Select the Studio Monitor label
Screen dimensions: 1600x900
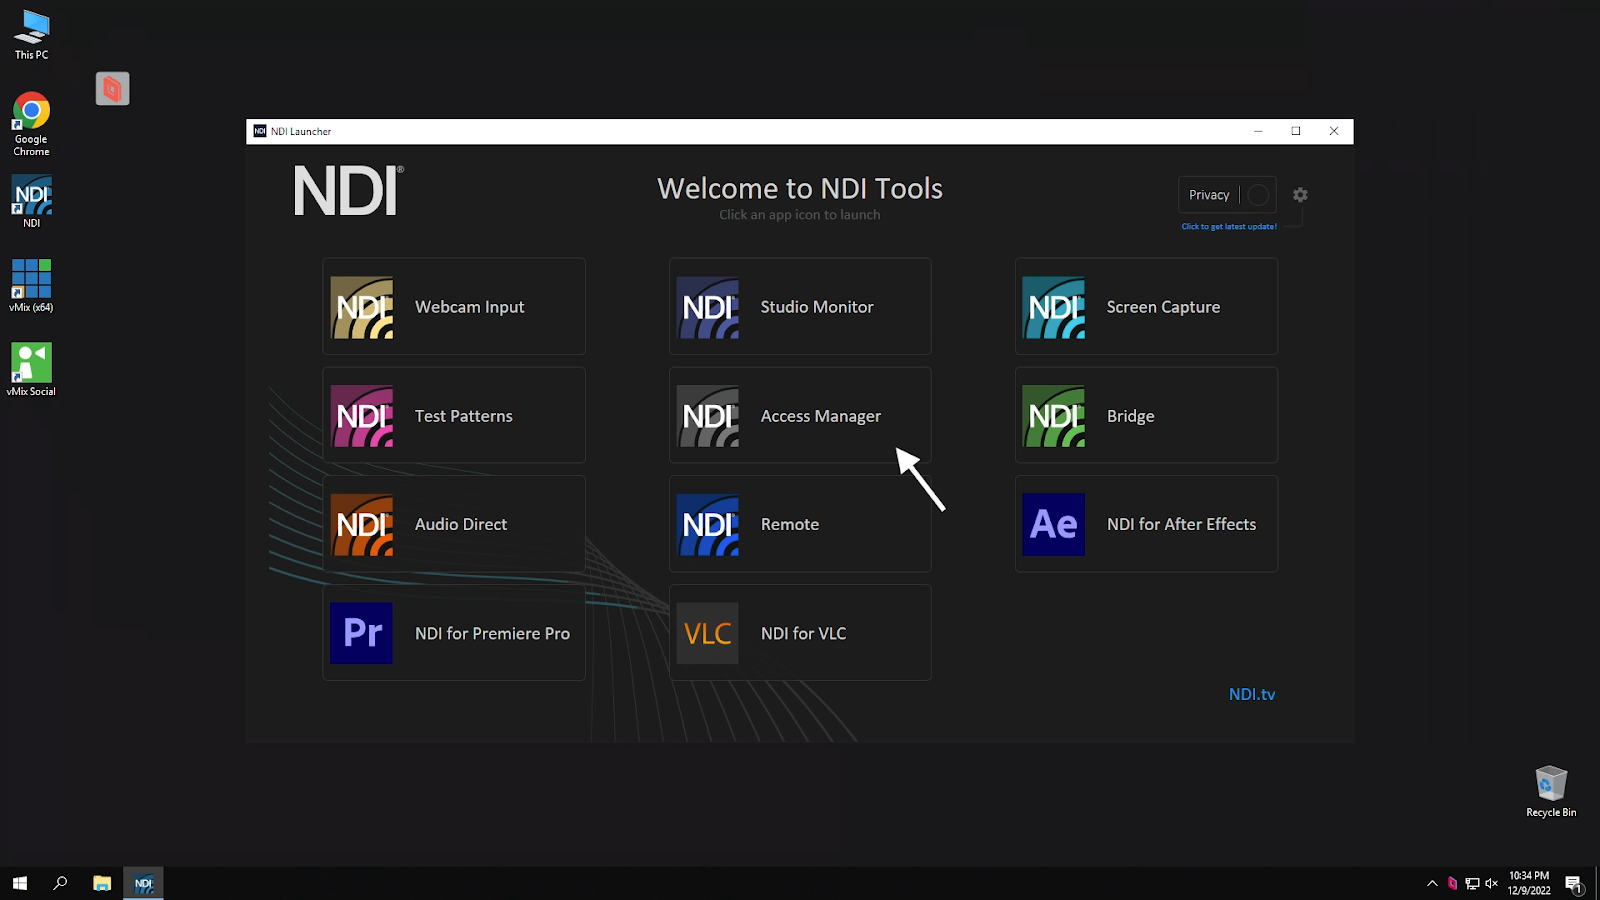coord(817,307)
